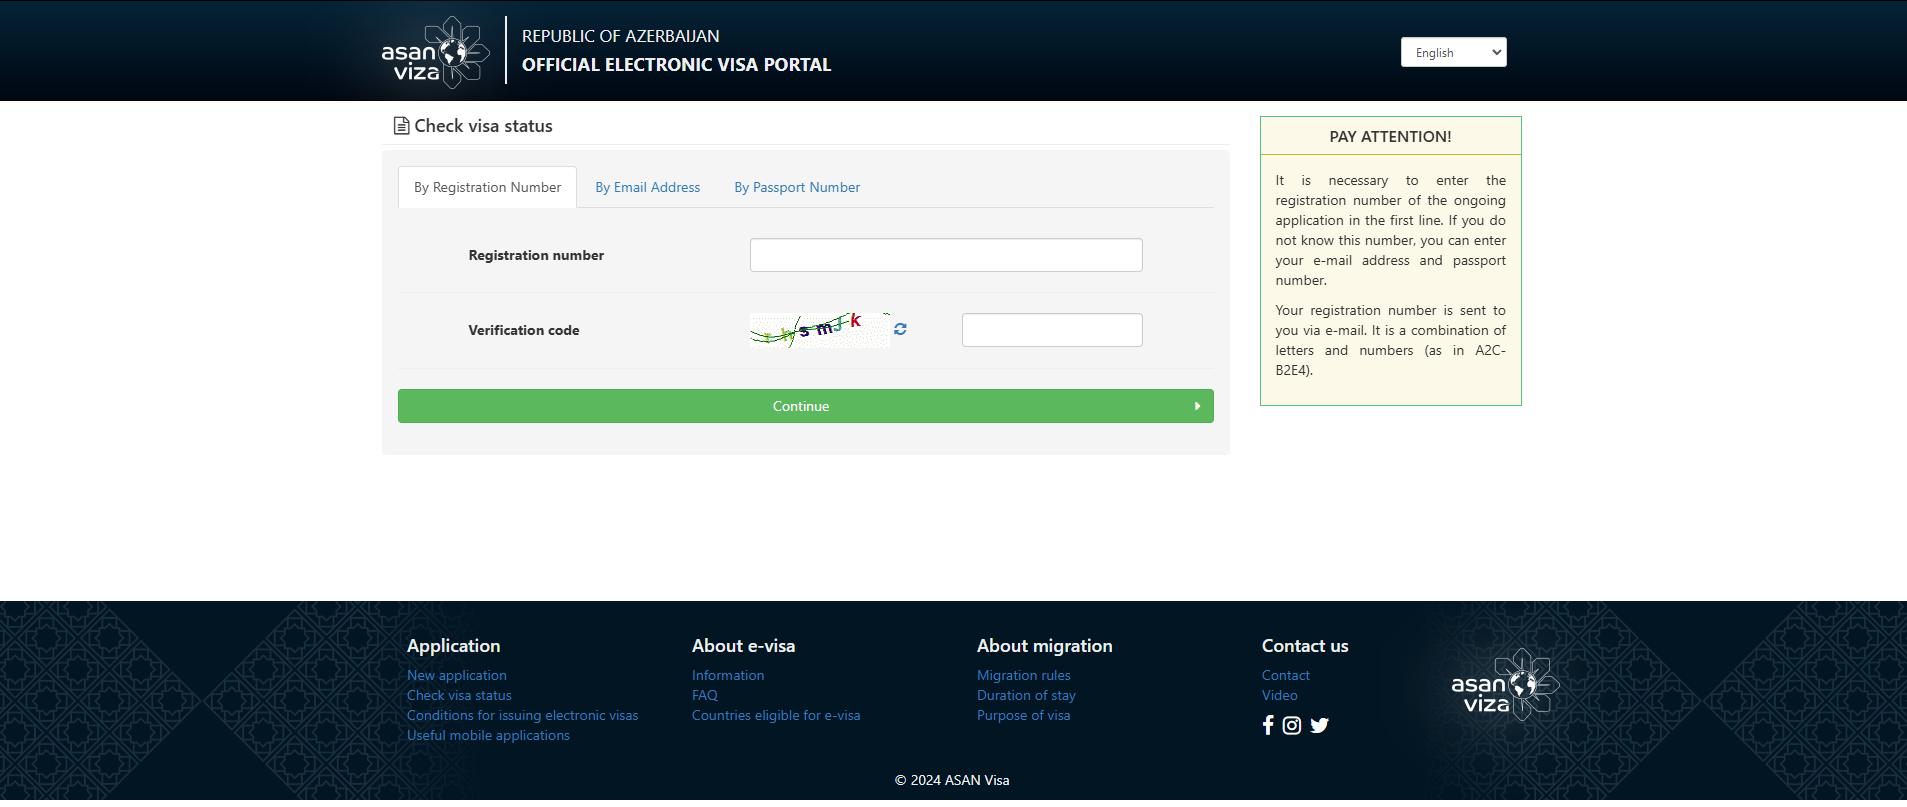1907x807 pixels.
Task: Select the By Registration Number tab
Action: (487, 187)
